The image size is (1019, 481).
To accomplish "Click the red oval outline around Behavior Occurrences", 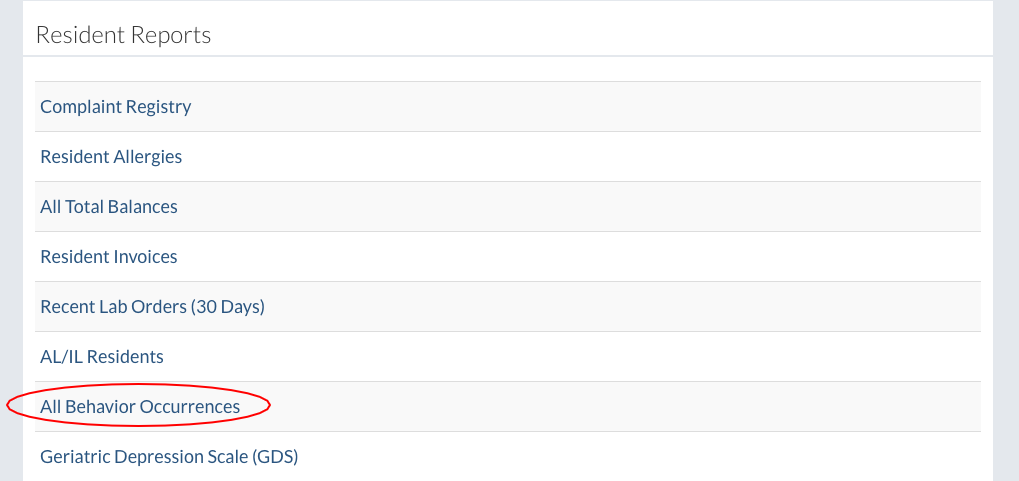I will [x=269, y=405].
